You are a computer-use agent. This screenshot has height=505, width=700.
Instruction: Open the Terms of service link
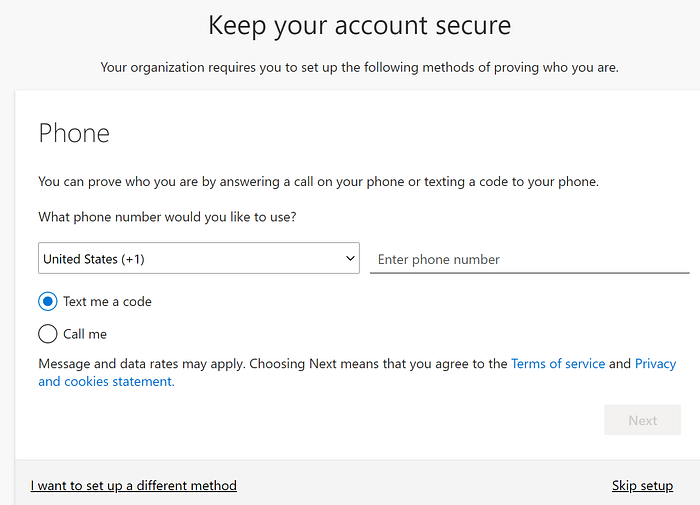point(558,364)
